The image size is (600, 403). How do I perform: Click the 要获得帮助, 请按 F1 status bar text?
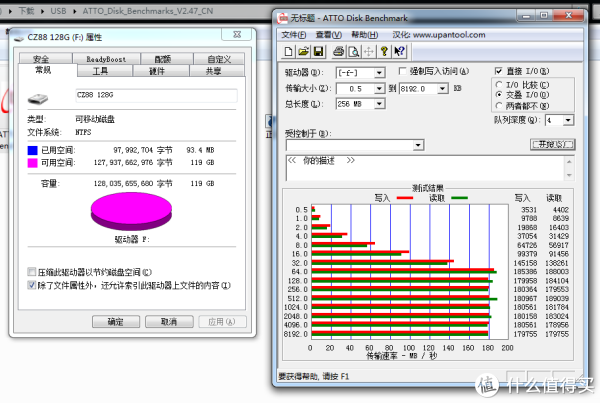click(313, 377)
